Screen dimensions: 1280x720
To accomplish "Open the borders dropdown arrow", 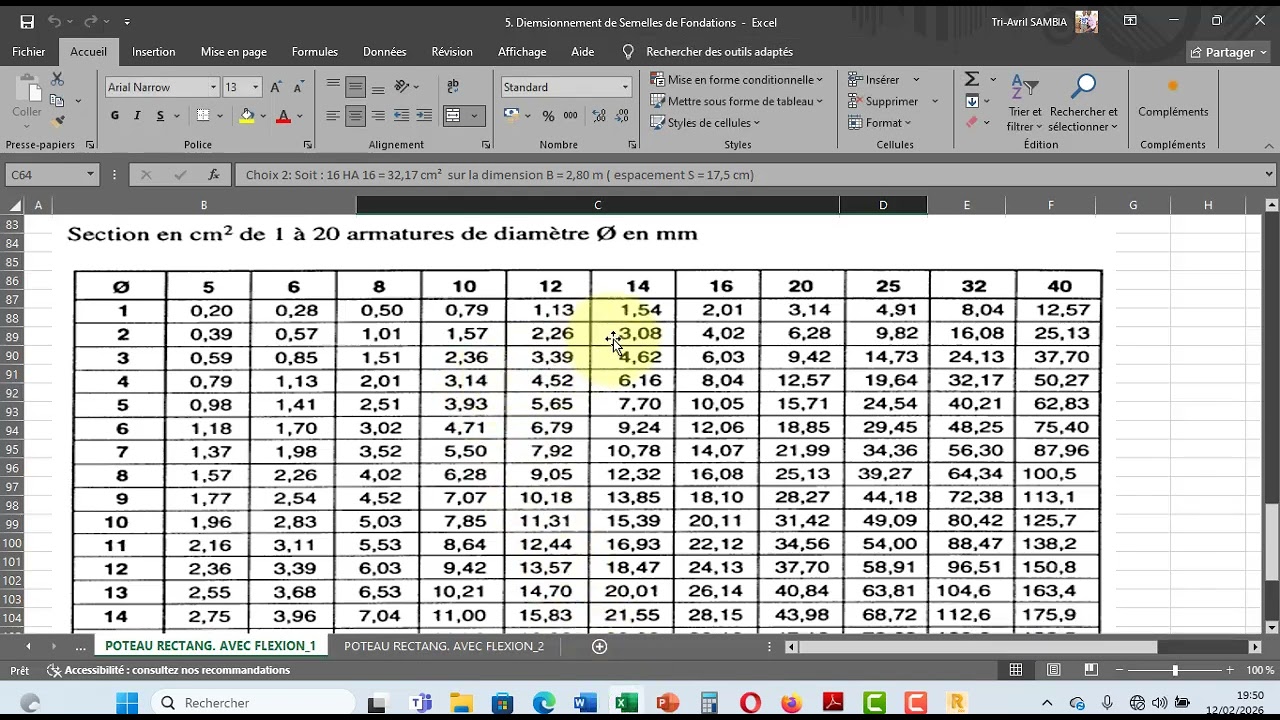I will [x=220, y=116].
